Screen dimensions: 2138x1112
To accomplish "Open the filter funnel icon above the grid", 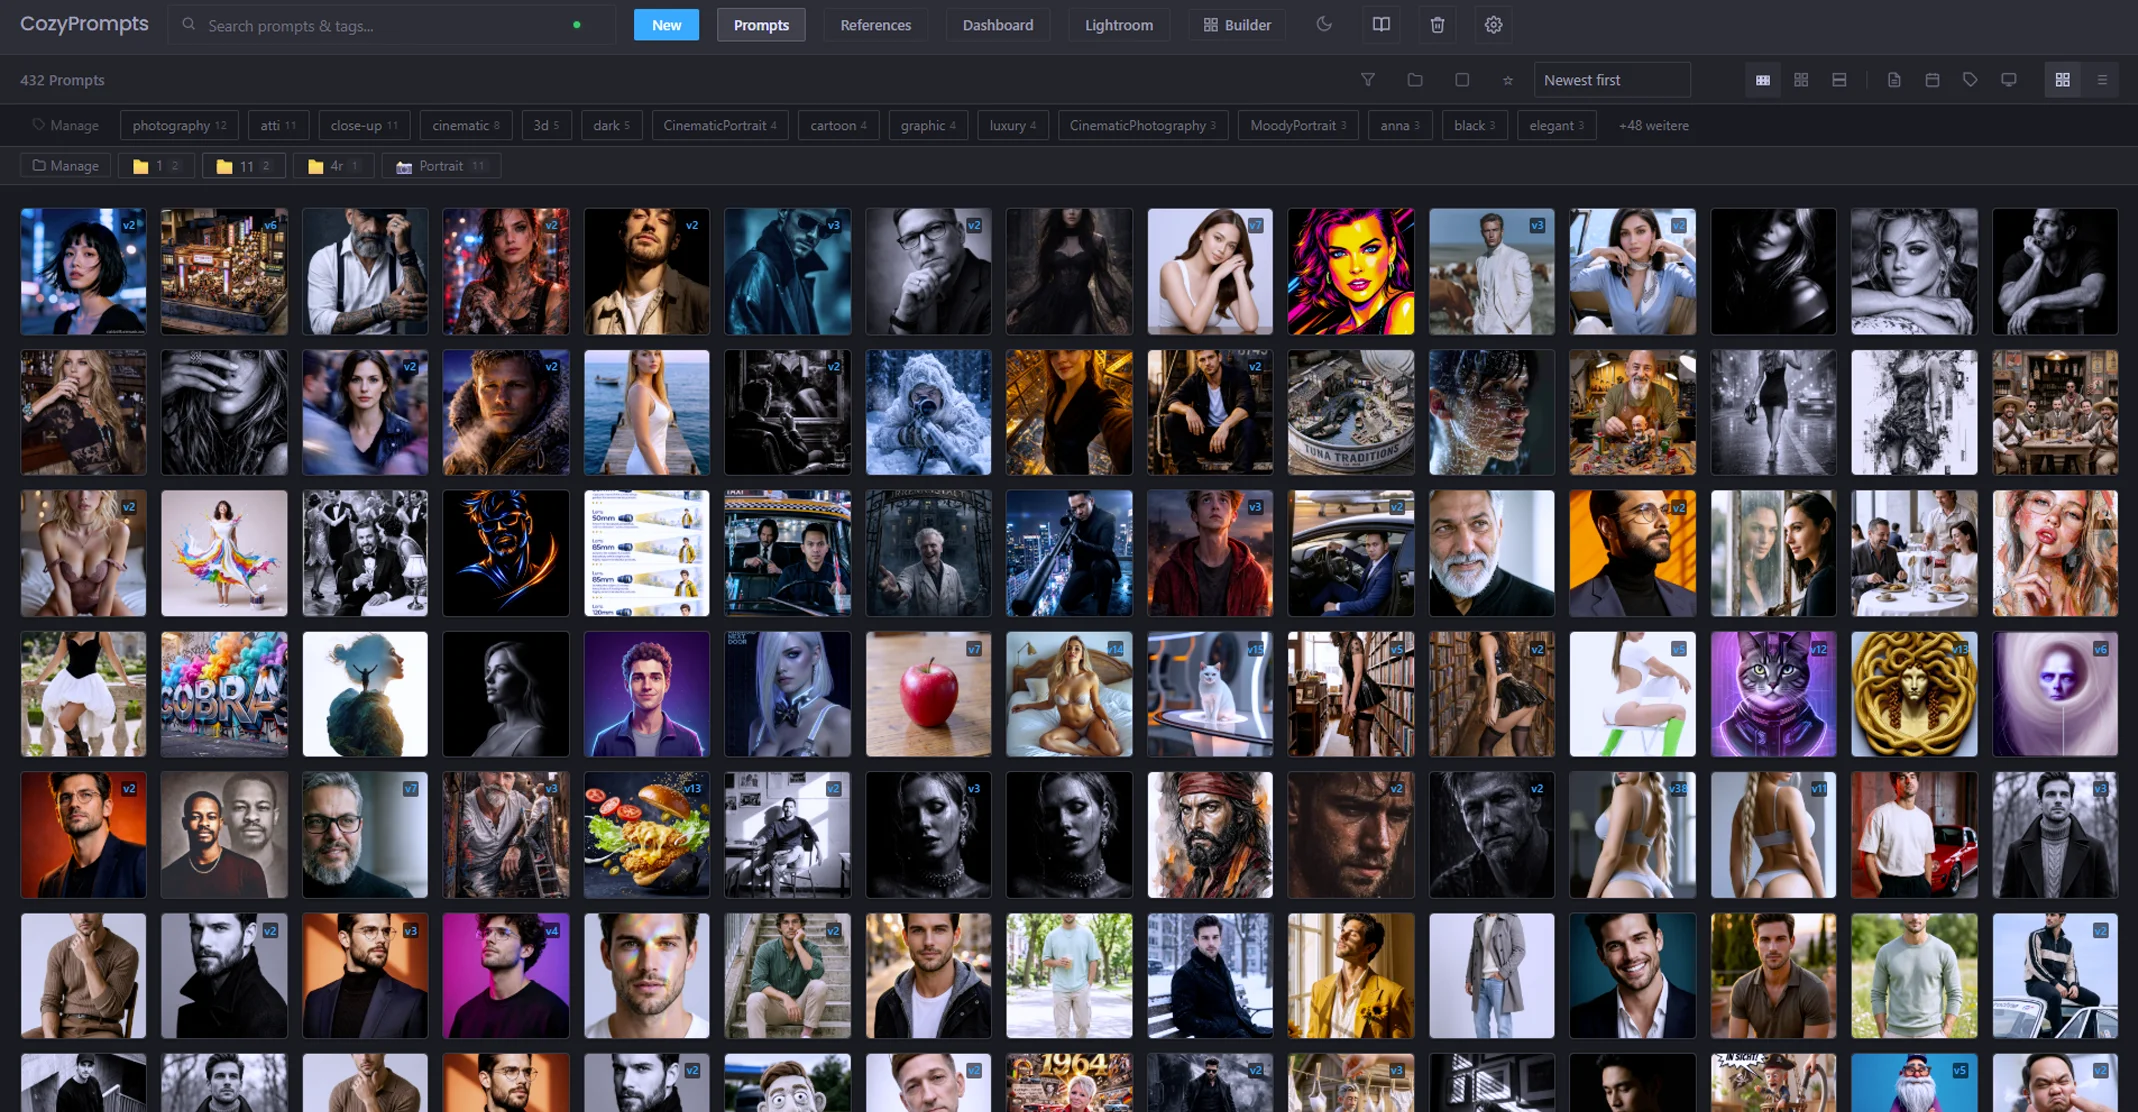I will click(1368, 80).
